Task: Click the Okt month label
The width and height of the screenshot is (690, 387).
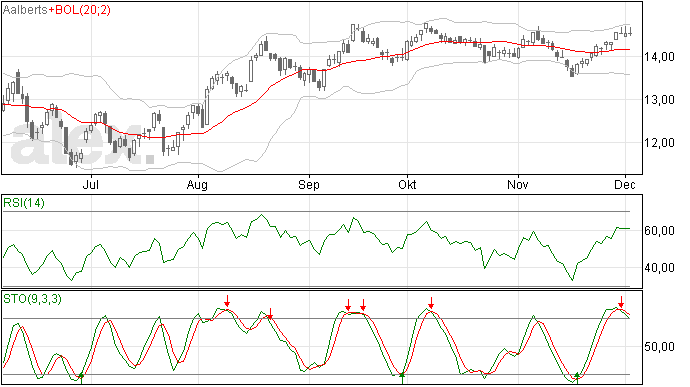Action: pos(407,184)
